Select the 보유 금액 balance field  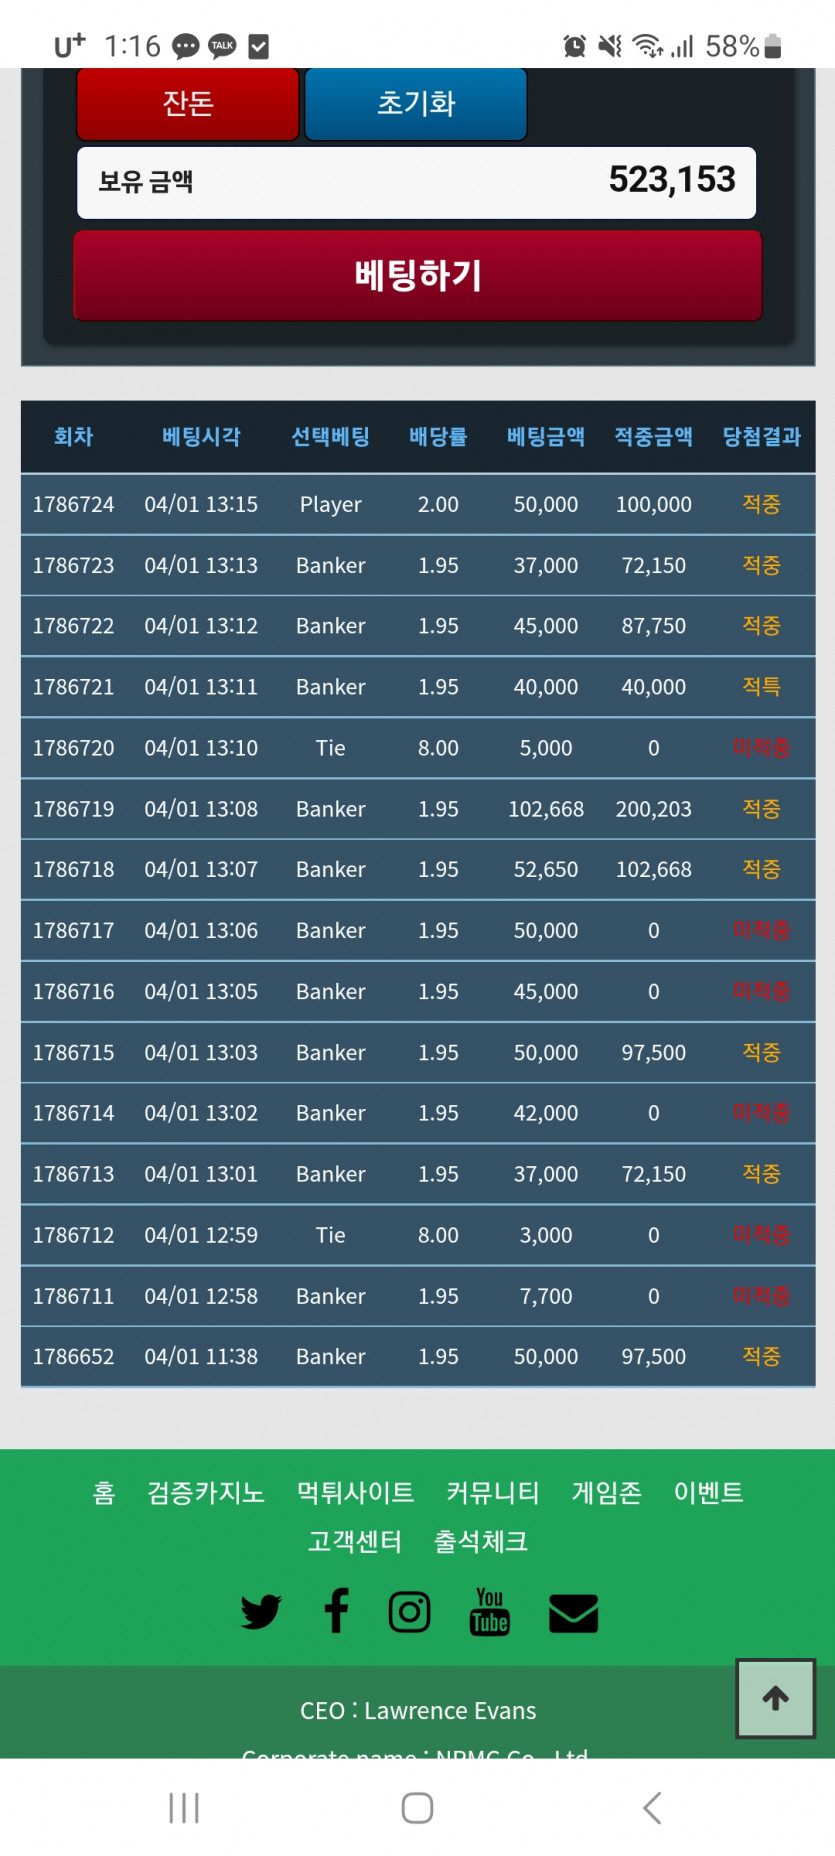coord(417,182)
